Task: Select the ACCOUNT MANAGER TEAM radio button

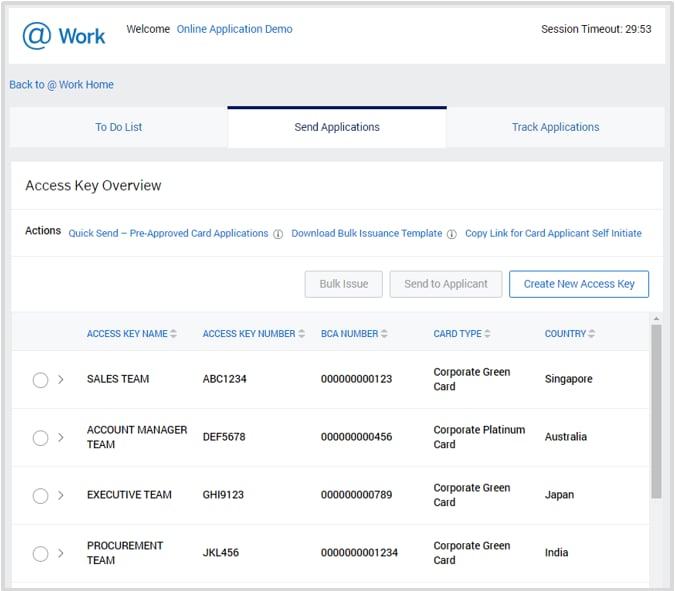Action: coord(40,438)
